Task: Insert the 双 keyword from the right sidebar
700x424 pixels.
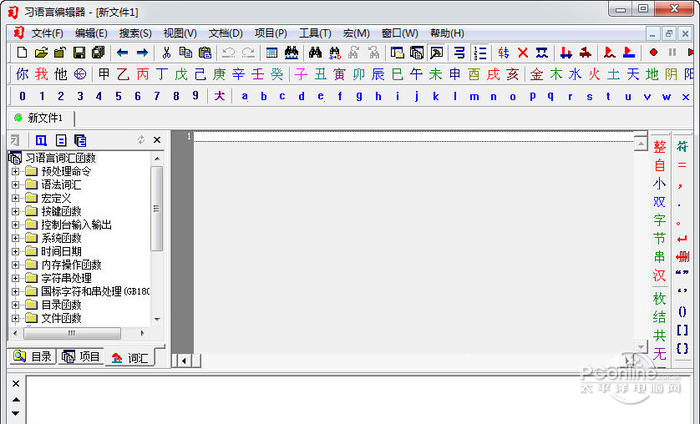Action: pyautogui.click(x=659, y=201)
